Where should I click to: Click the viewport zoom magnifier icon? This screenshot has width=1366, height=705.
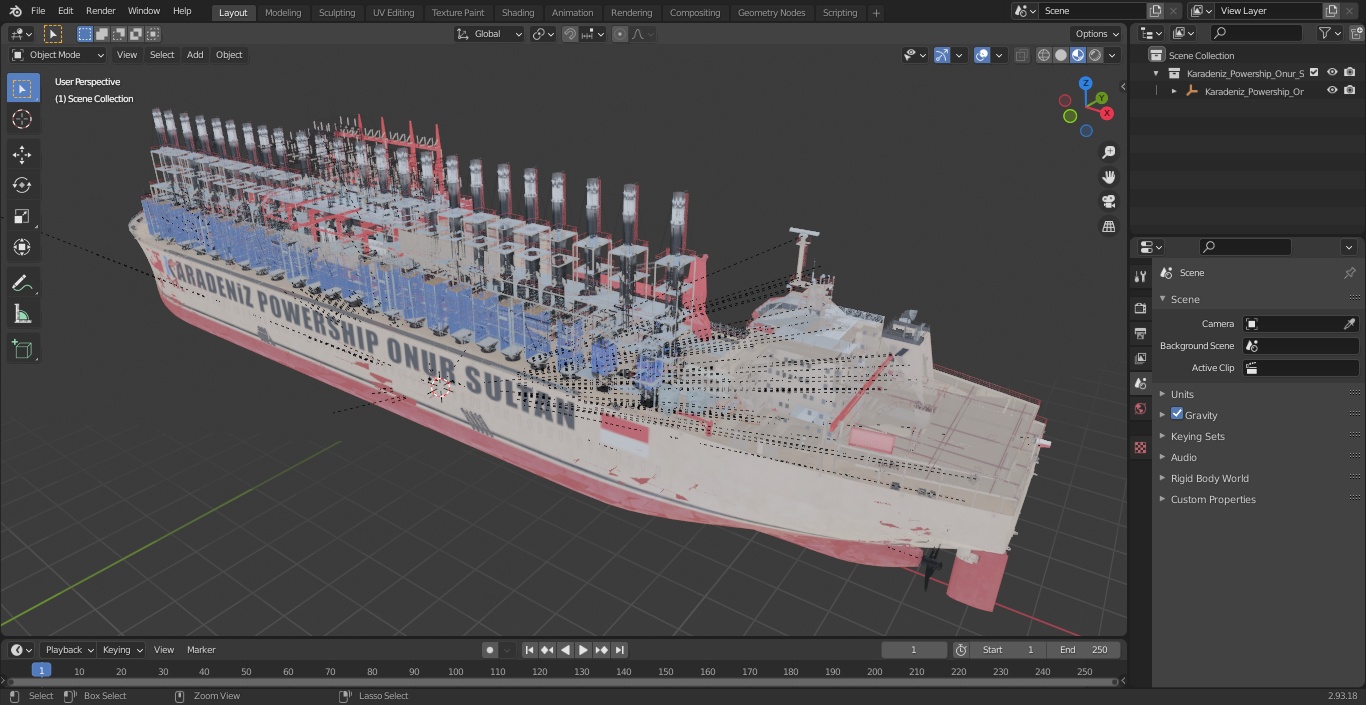1108,152
